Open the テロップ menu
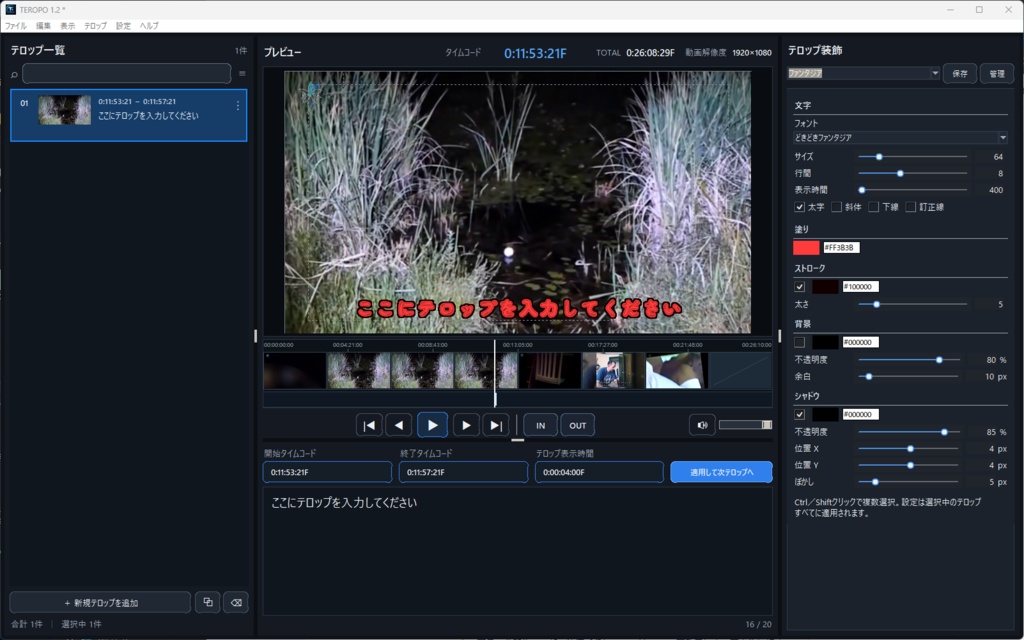This screenshot has height=640, width=1024. tap(95, 25)
